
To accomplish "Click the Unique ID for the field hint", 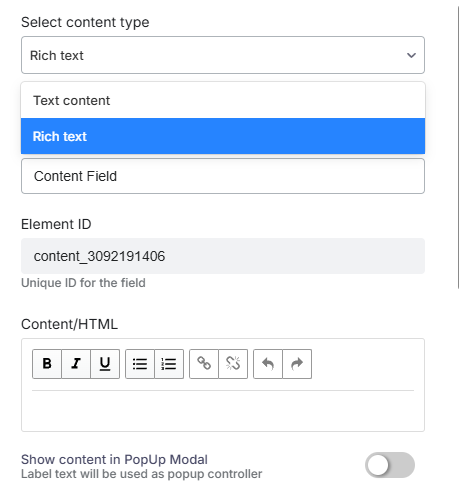I will (83, 283).
